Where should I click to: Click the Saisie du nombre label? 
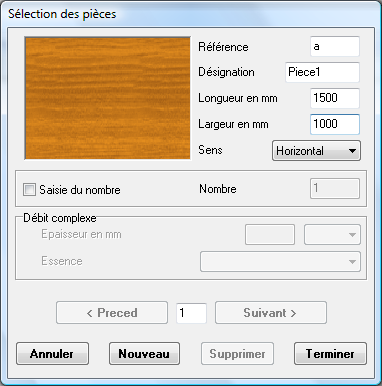80,190
